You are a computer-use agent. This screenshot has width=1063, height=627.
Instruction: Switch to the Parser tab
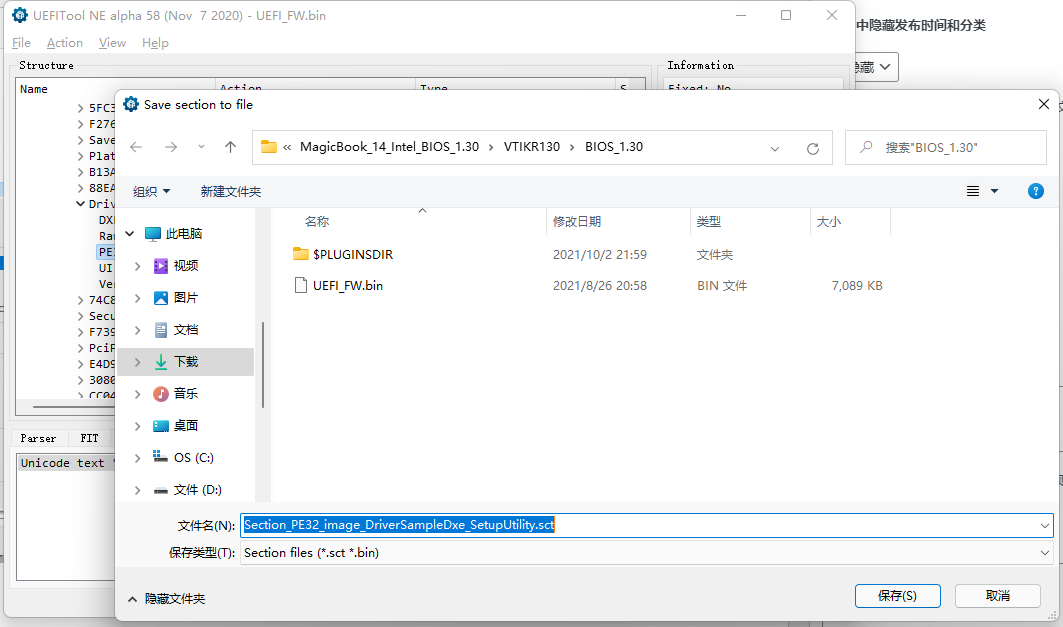[39, 439]
